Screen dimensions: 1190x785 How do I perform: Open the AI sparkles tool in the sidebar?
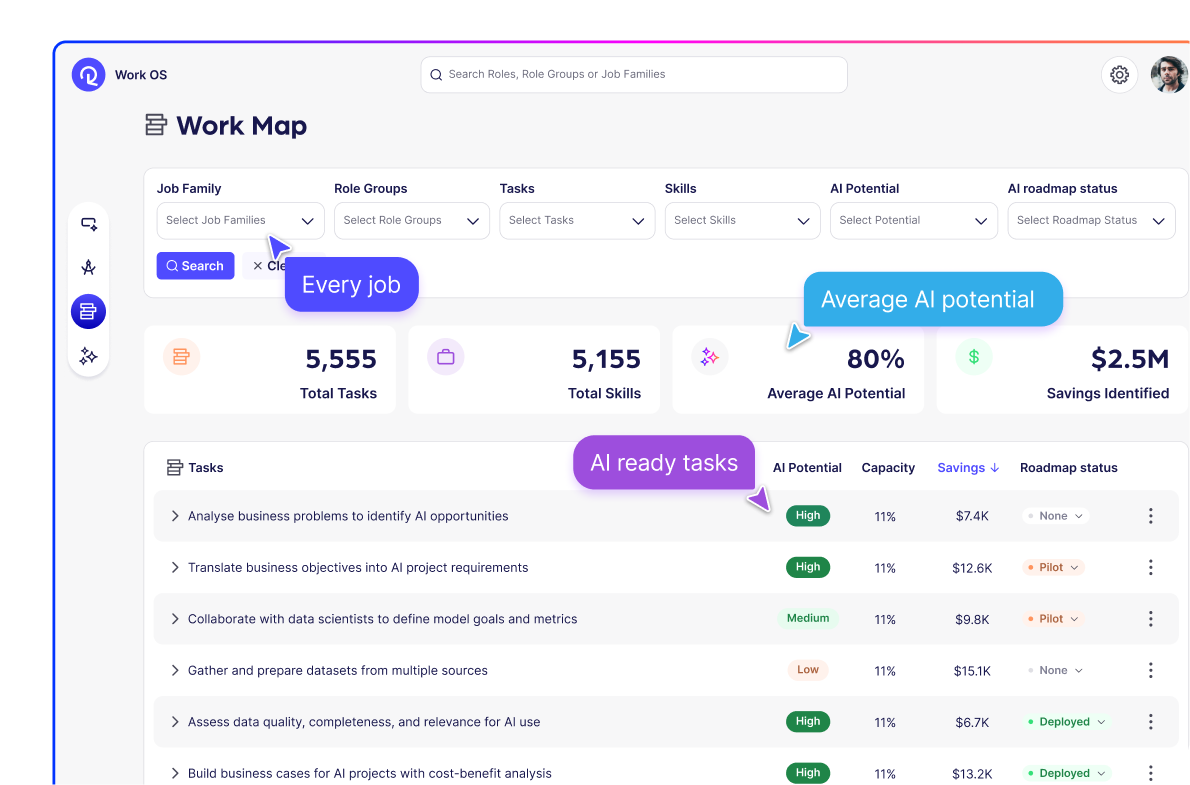(88, 356)
